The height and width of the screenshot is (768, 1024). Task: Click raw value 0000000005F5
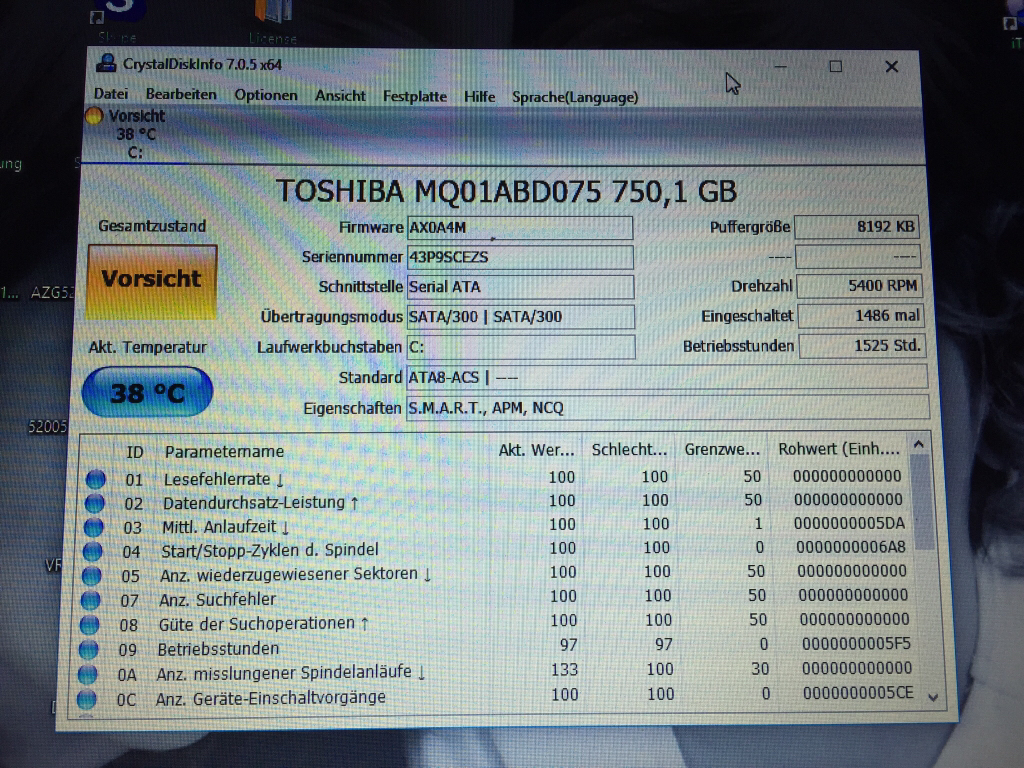(856, 644)
